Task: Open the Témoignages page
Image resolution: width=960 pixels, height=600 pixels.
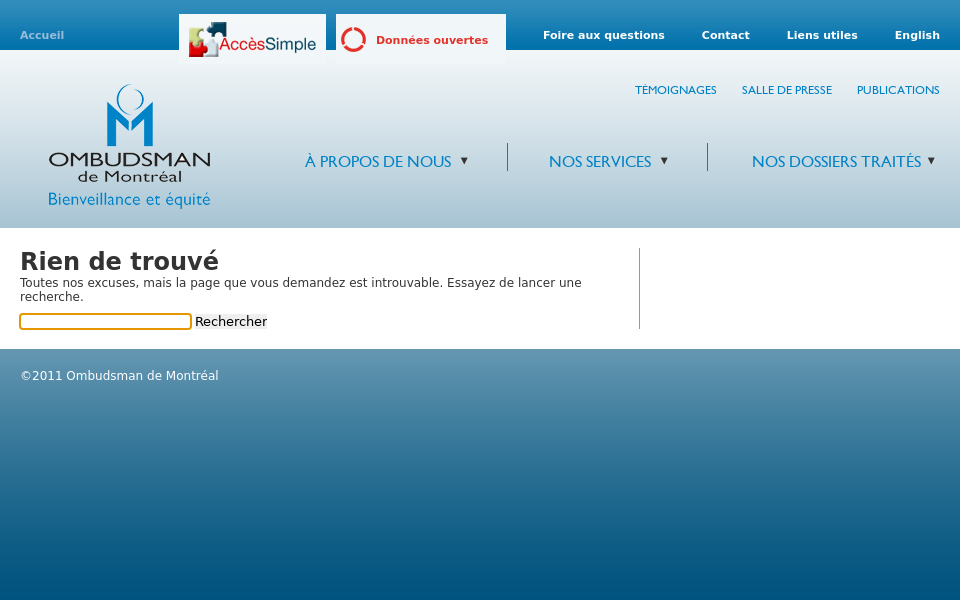Action: pyautogui.click(x=675, y=90)
